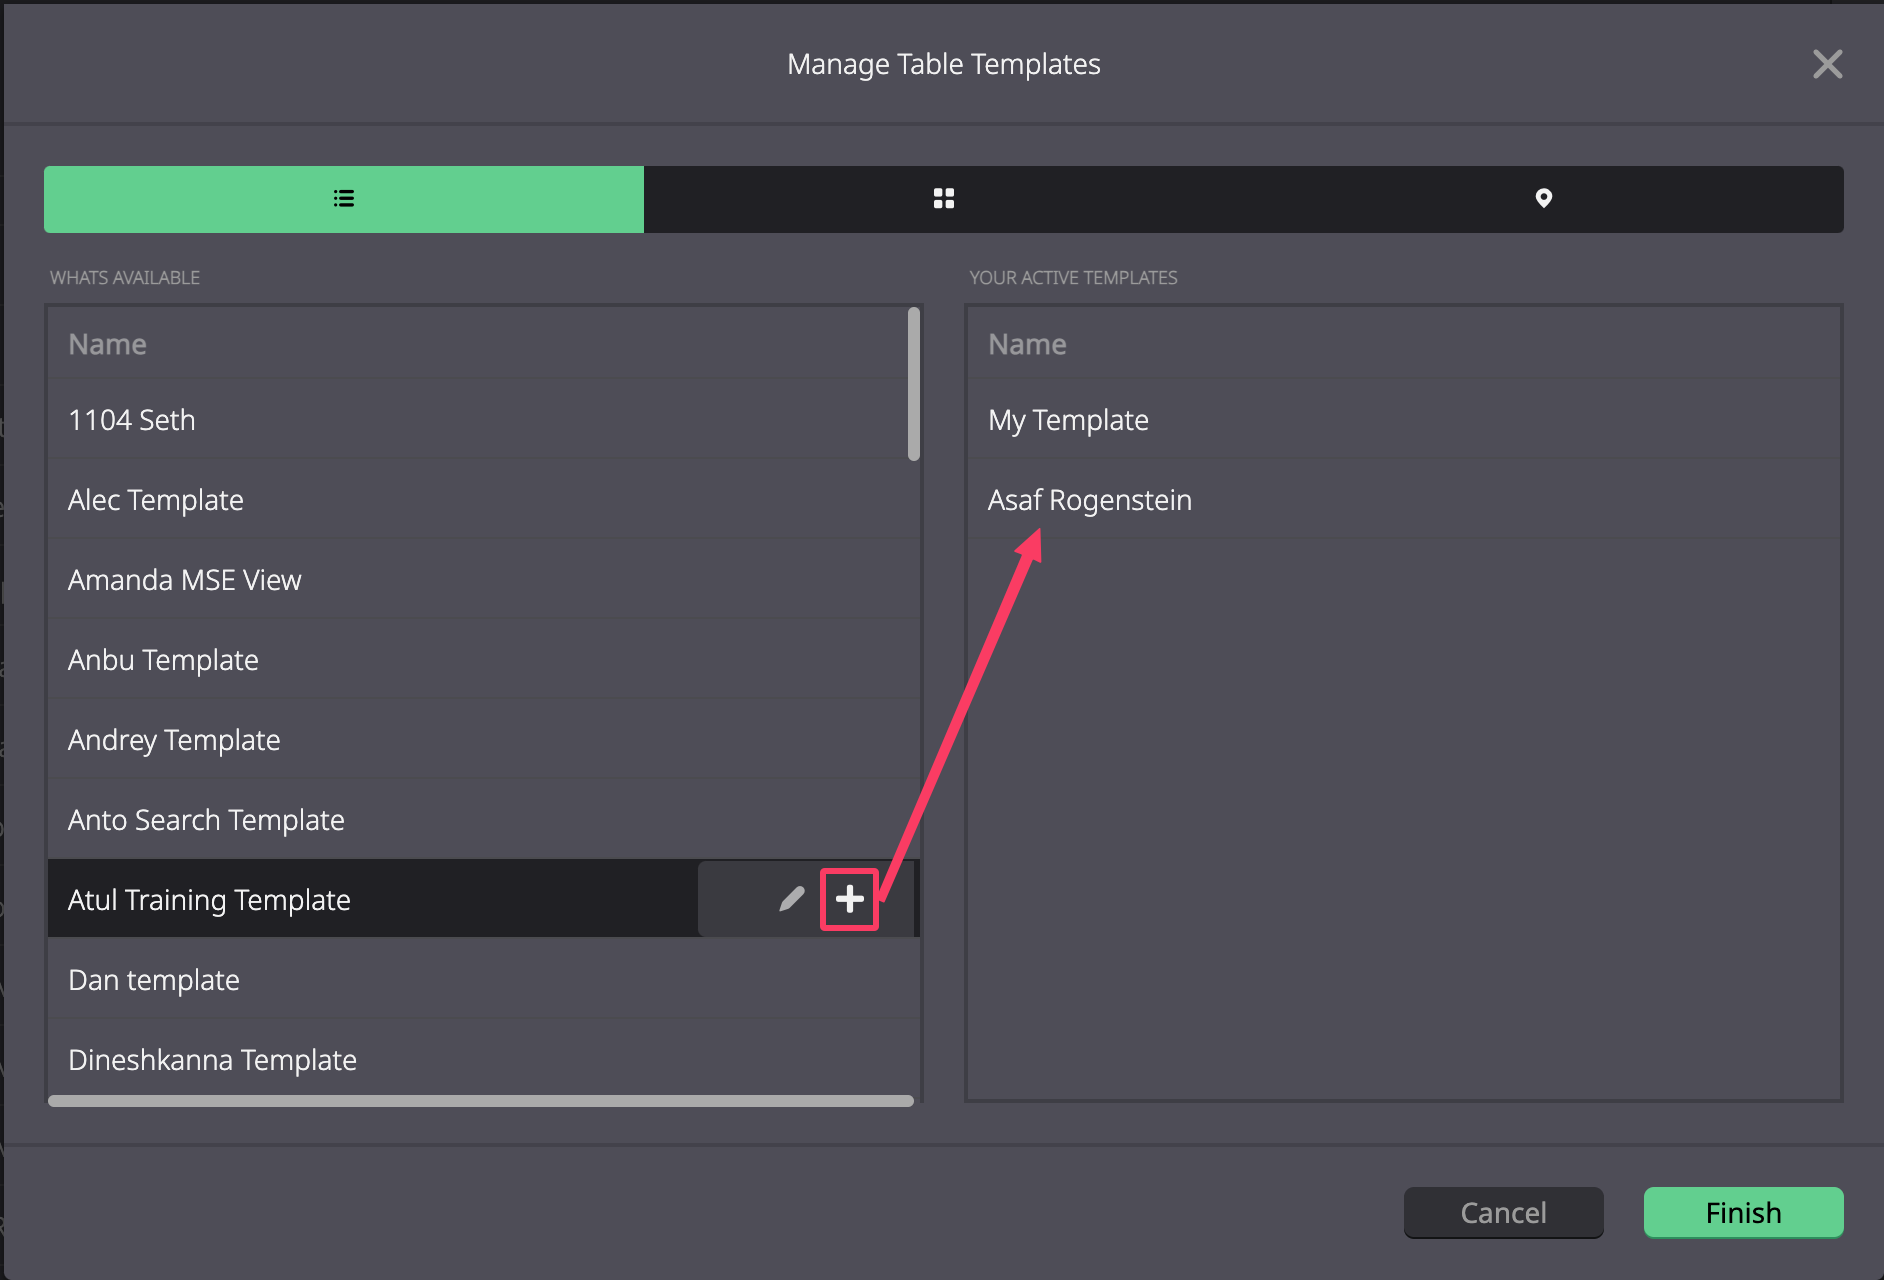Click the vertical scrollbar of available list
This screenshot has height=1280, width=1884.
[914, 384]
